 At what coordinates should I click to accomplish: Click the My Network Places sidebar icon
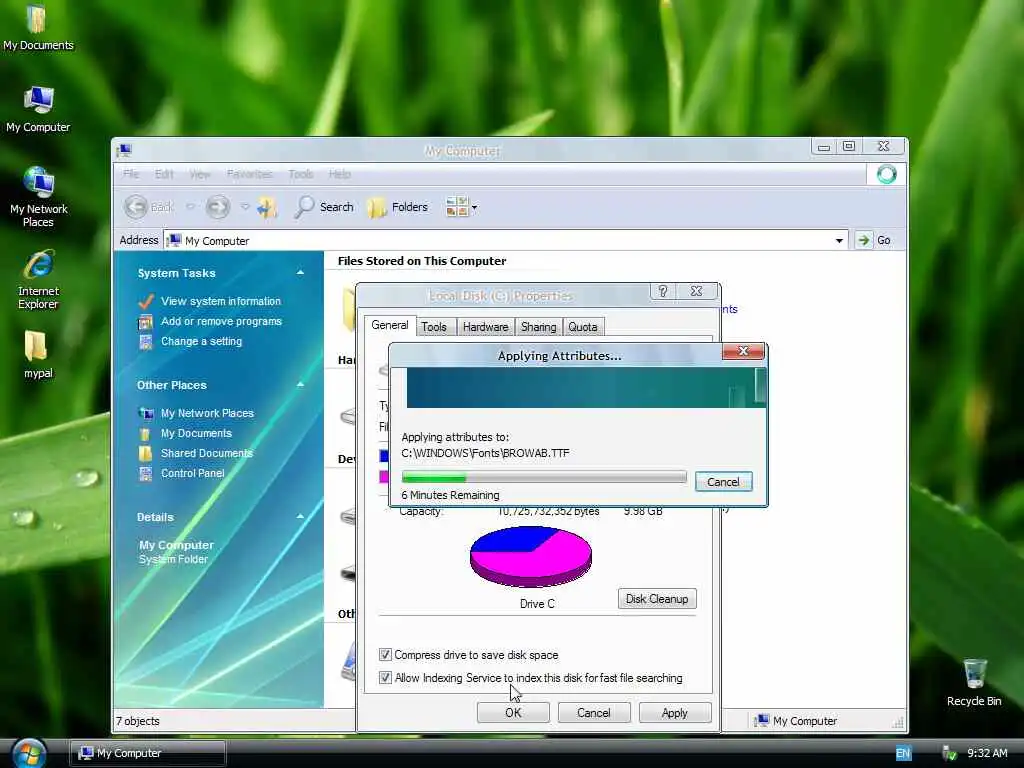click(146, 413)
